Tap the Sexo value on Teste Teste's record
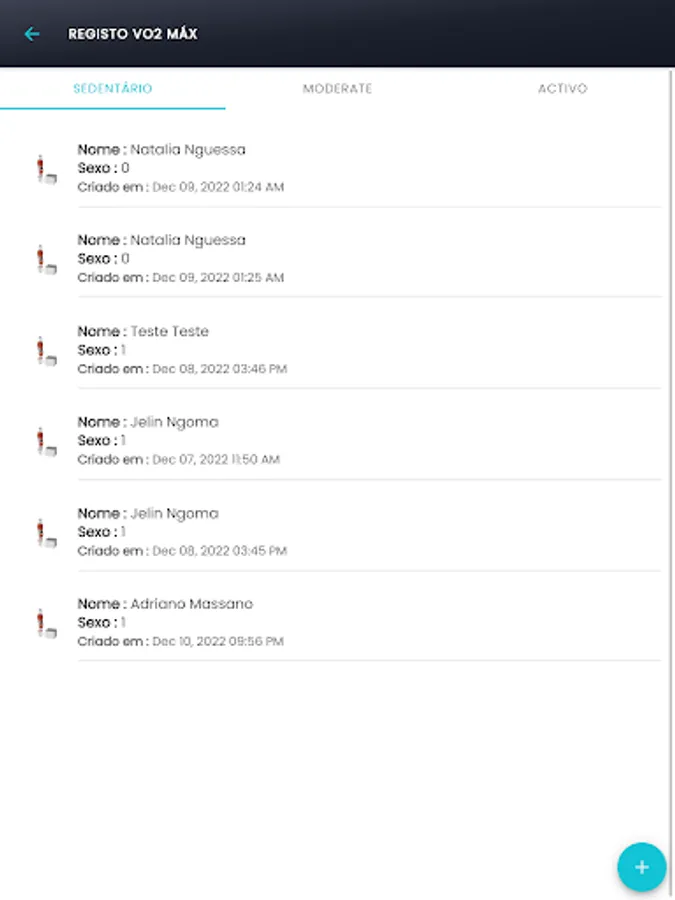The image size is (675, 900). point(106,350)
